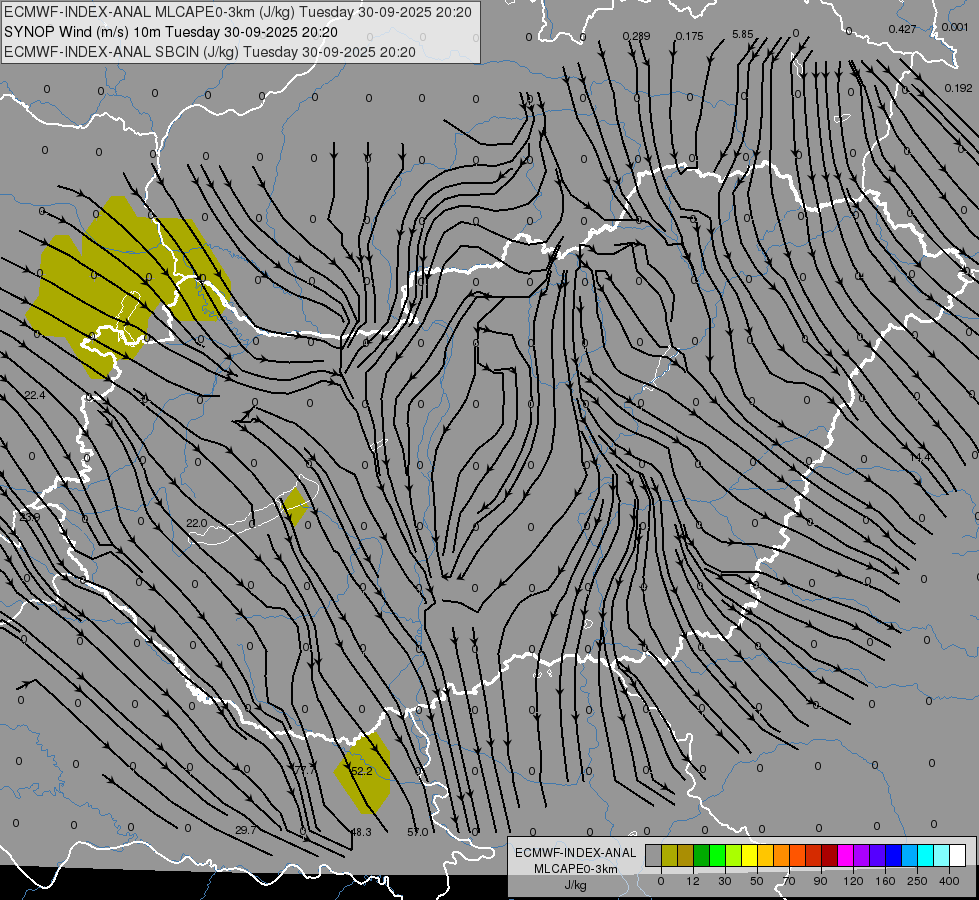Screen dimensions: 979x900
Task: Click the legend tick label 12
Action: click(692, 881)
